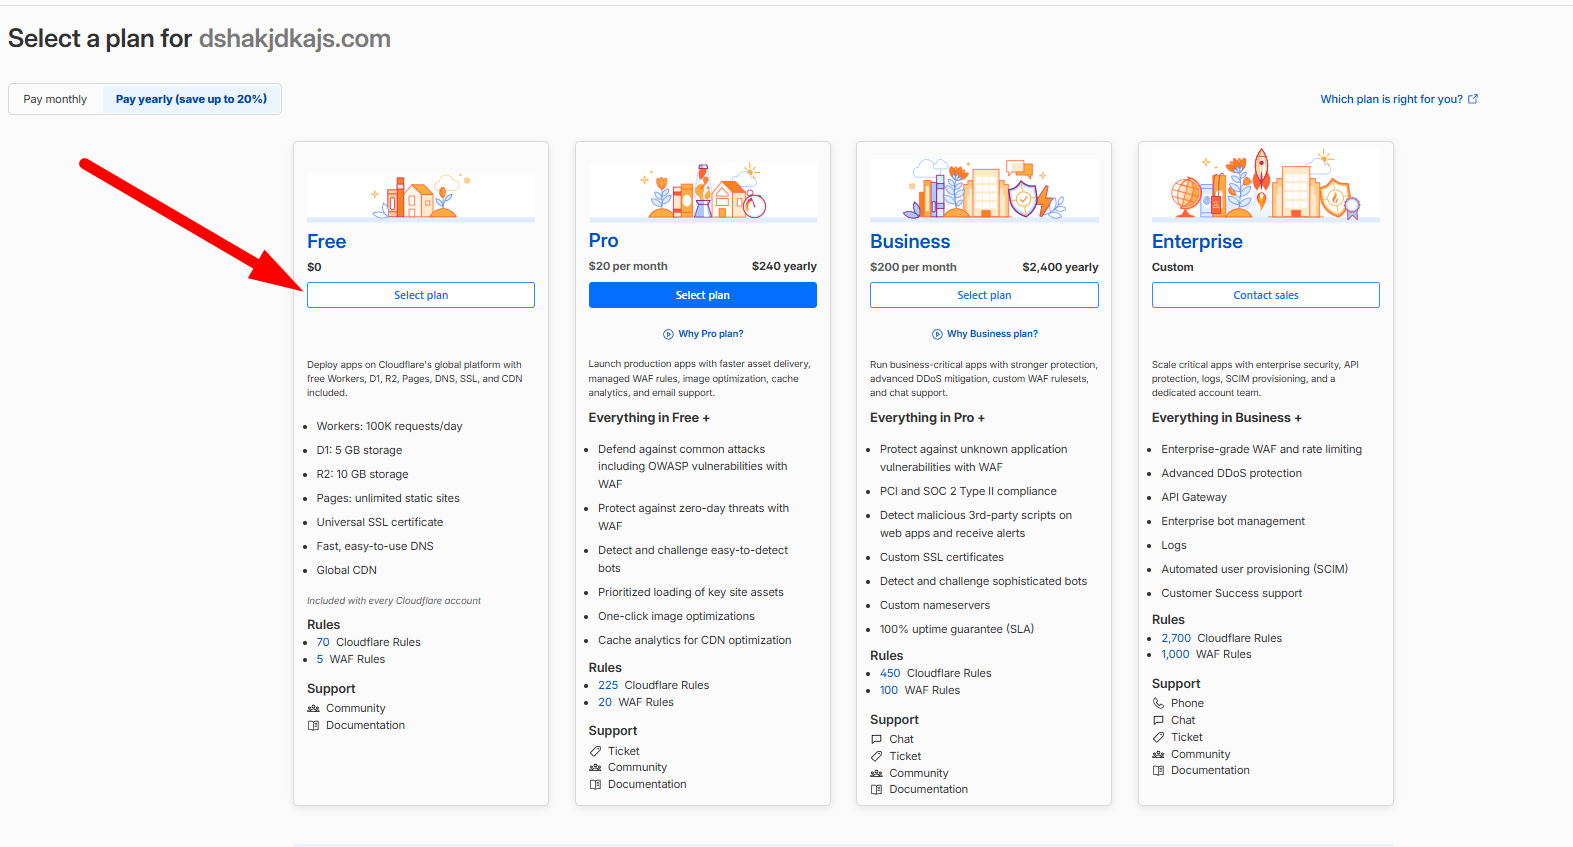Click the Ticket icon in Enterprise plan Support
The width and height of the screenshot is (1573, 847).
point(1159,738)
